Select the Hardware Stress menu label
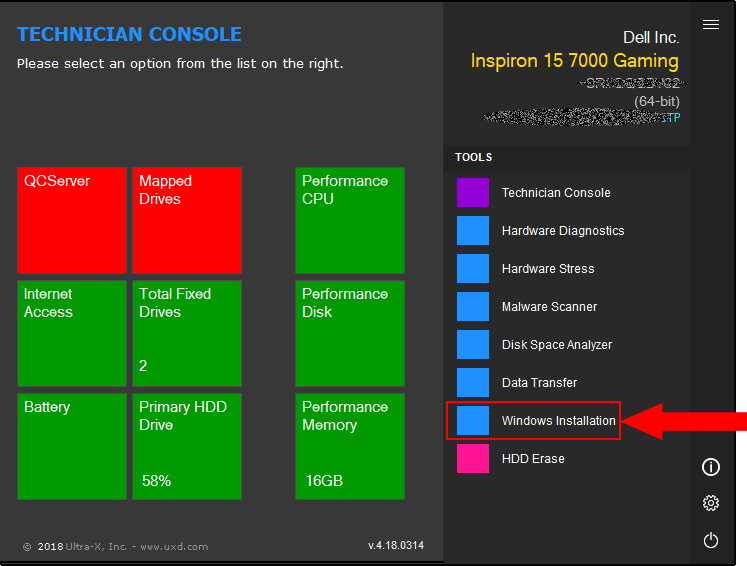The width and height of the screenshot is (747, 566). click(548, 269)
